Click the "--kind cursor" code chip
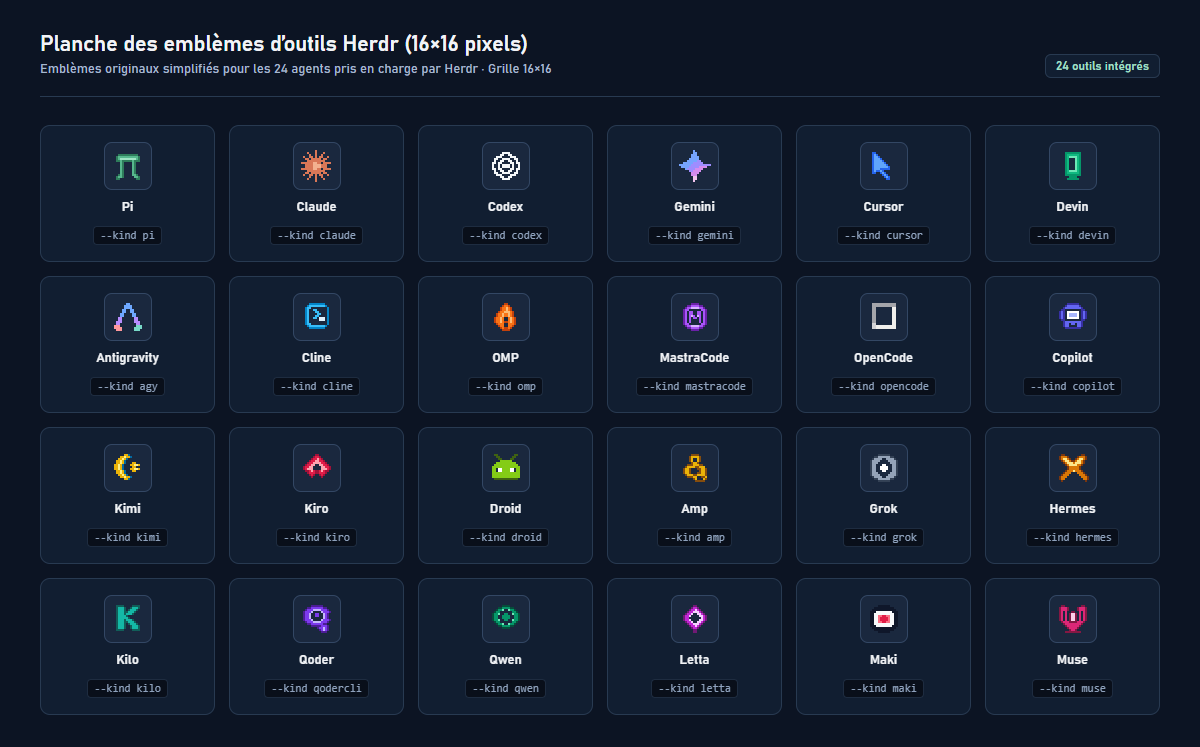Image resolution: width=1200 pixels, height=747 pixels. pyautogui.click(x=883, y=236)
